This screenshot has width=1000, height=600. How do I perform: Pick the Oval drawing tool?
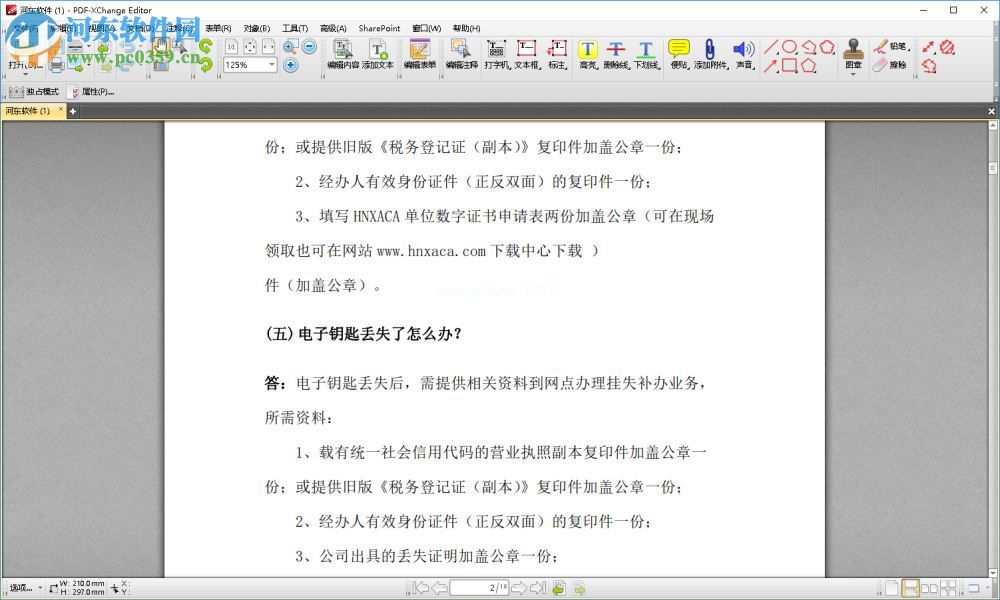[790, 47]
